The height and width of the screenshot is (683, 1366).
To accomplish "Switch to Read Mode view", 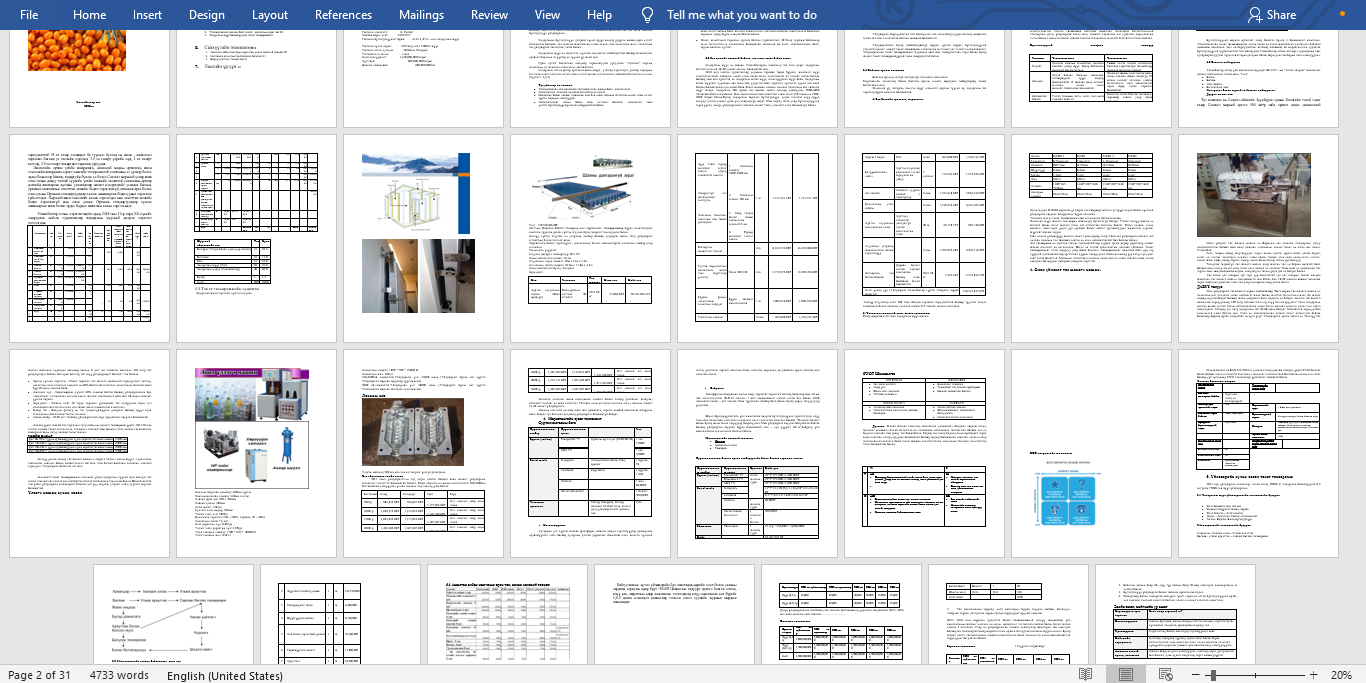I will click(x=1085, y=675).
